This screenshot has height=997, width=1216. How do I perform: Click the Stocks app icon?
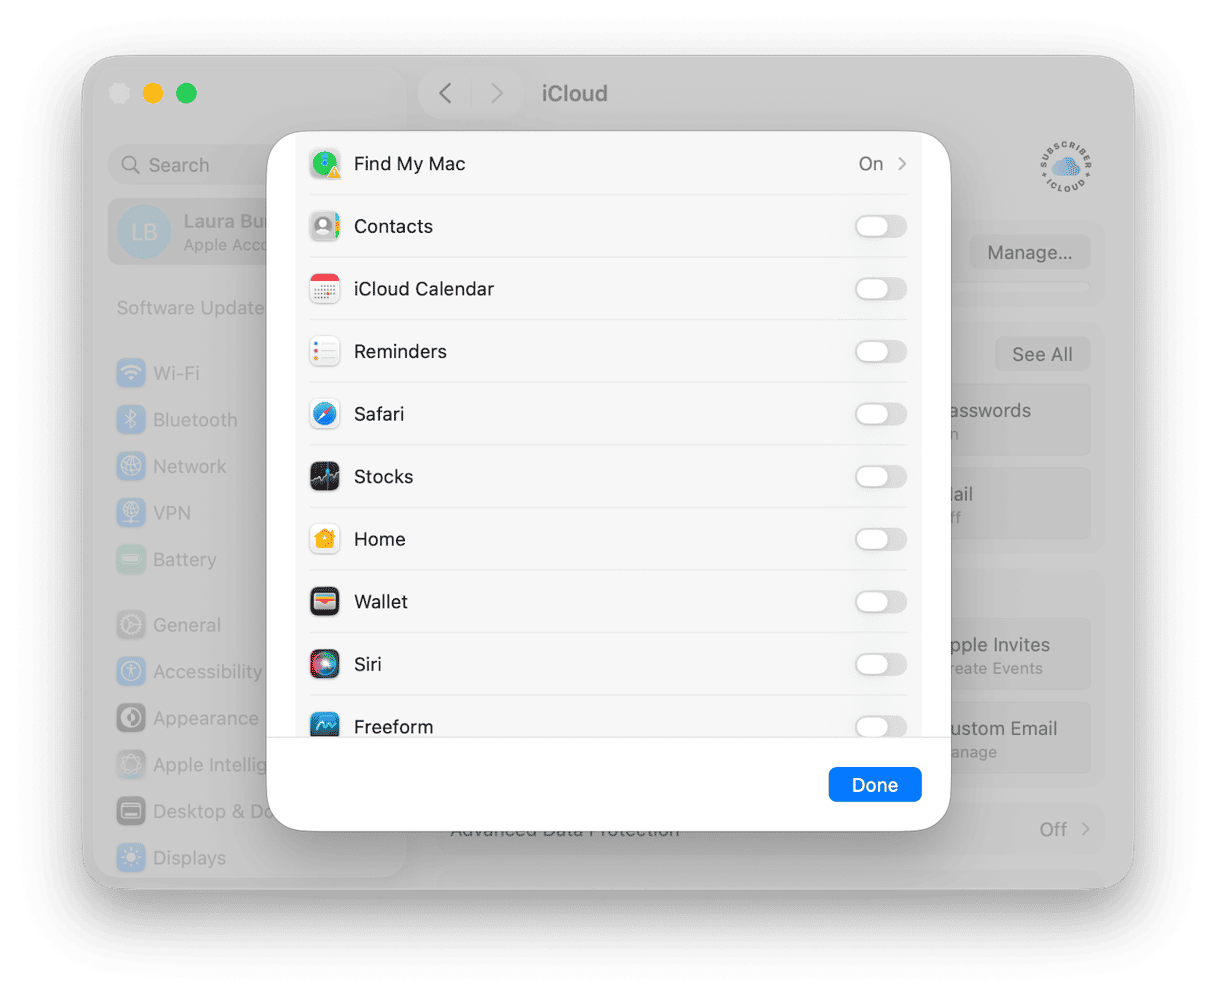(x=325, y=476)
